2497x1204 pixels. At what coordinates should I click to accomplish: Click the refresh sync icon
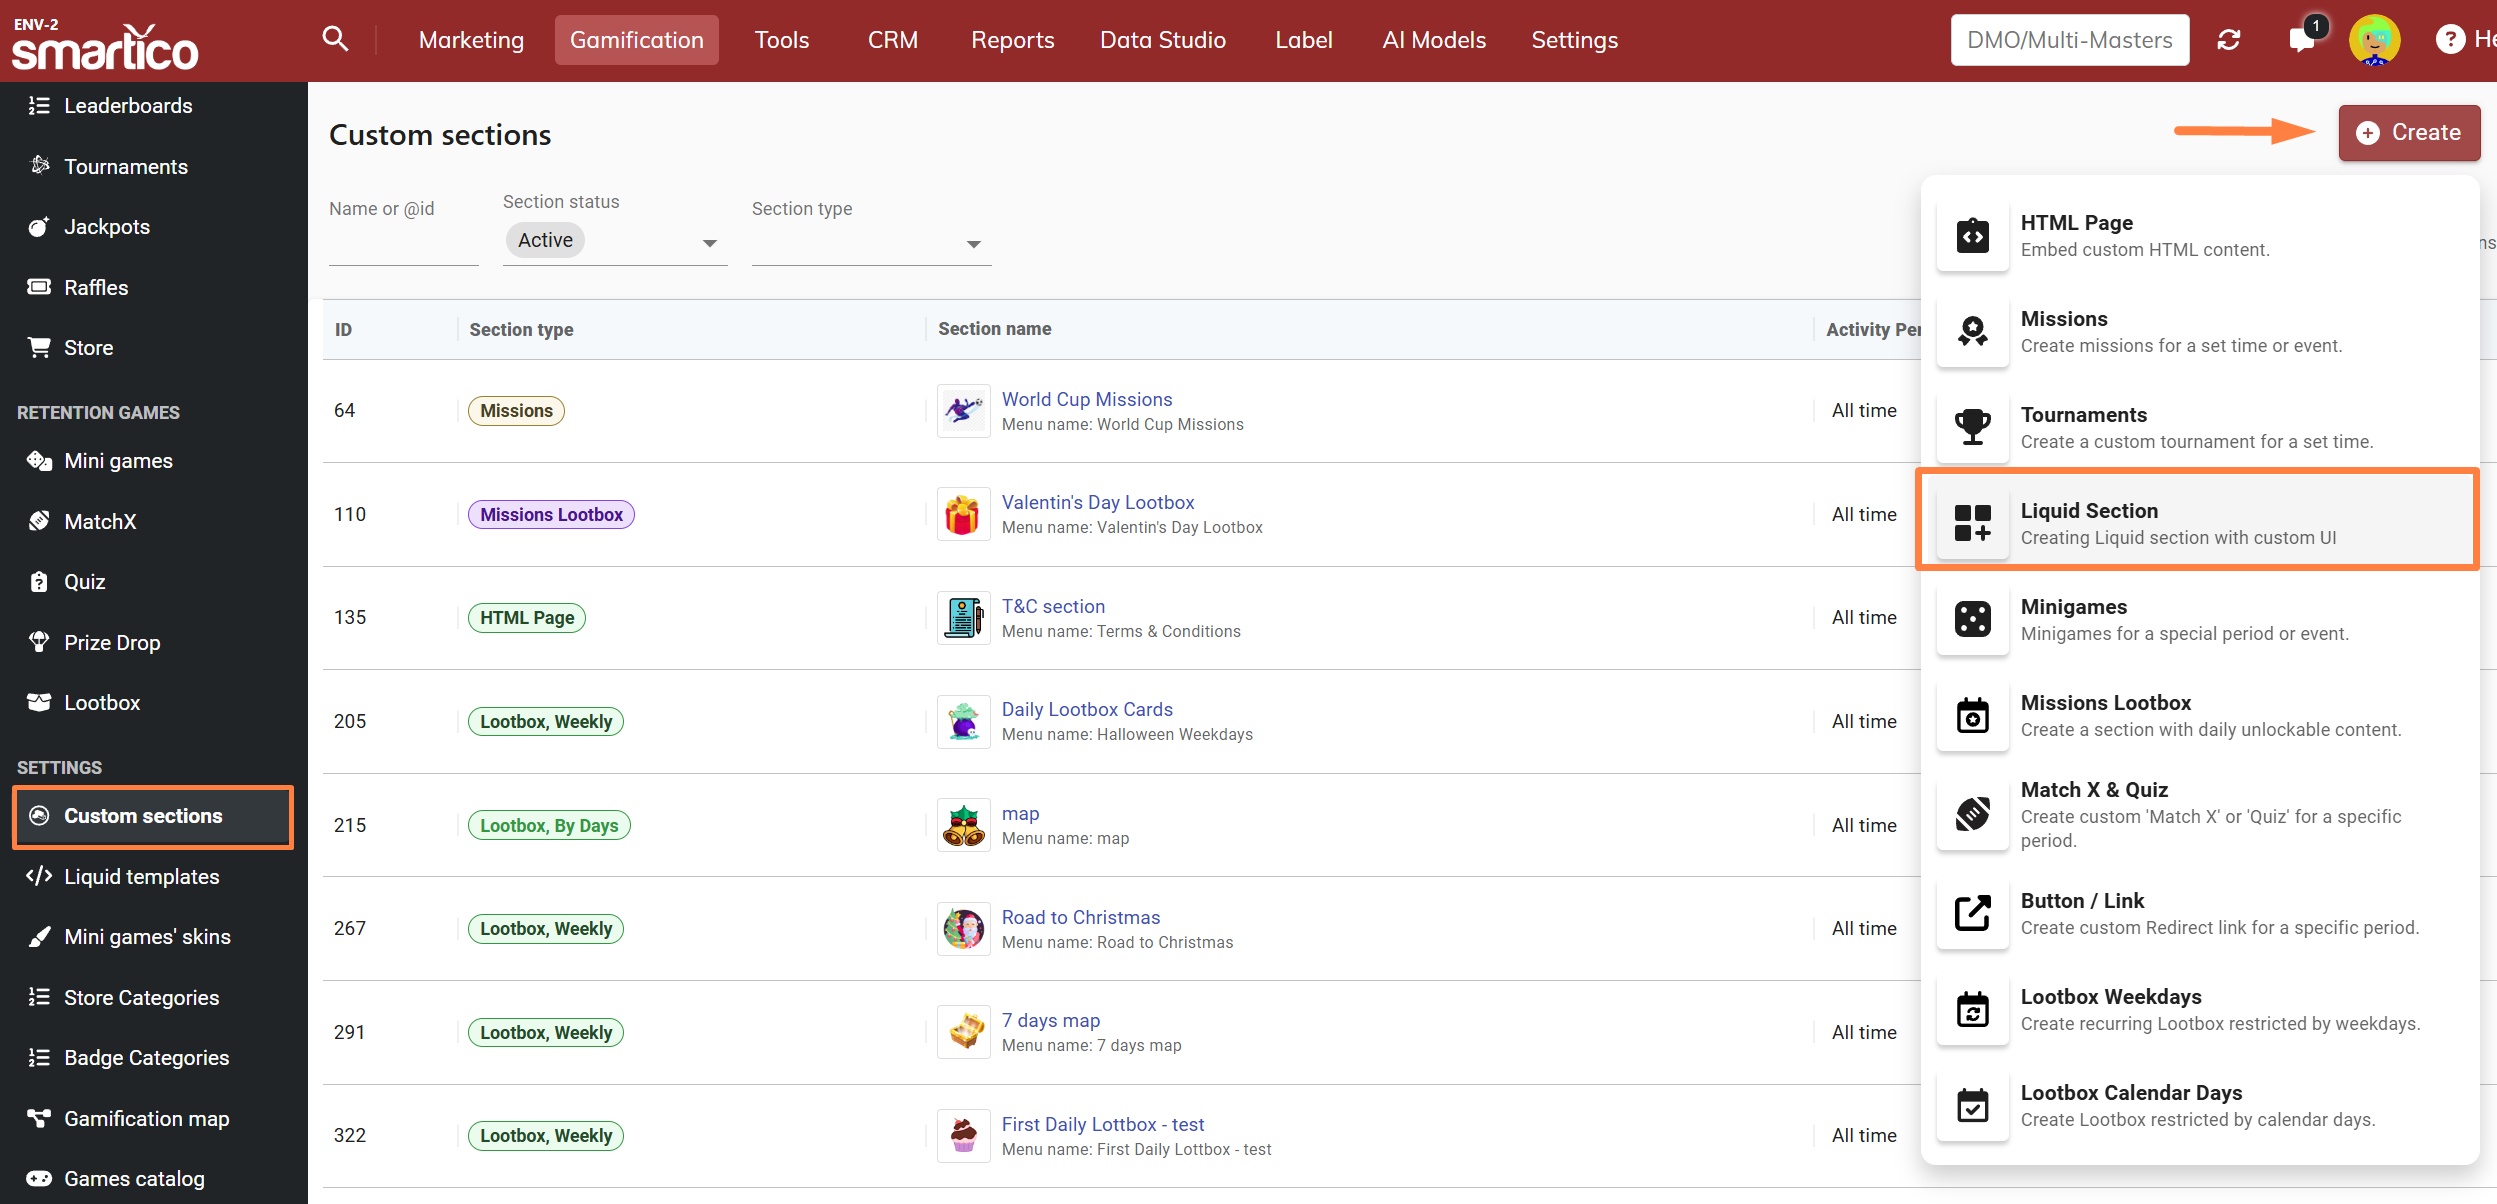click(2228, 40)
